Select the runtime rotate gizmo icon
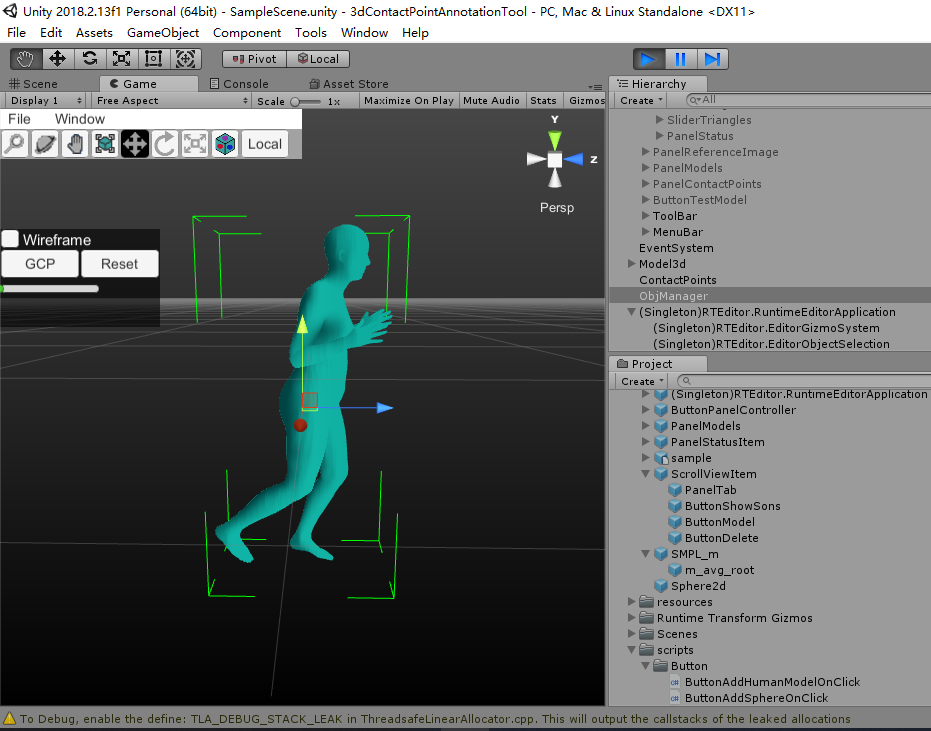Screen dimensions: 931x731 coord(164,144)
